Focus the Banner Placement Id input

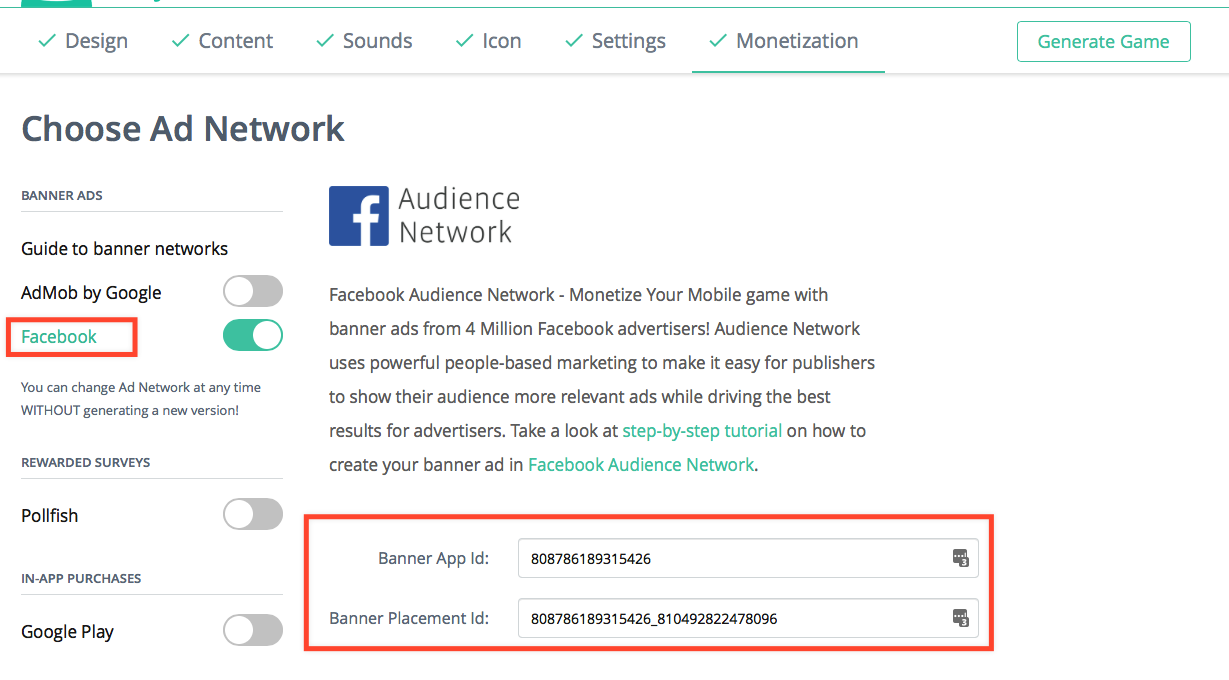pos(748,618)
